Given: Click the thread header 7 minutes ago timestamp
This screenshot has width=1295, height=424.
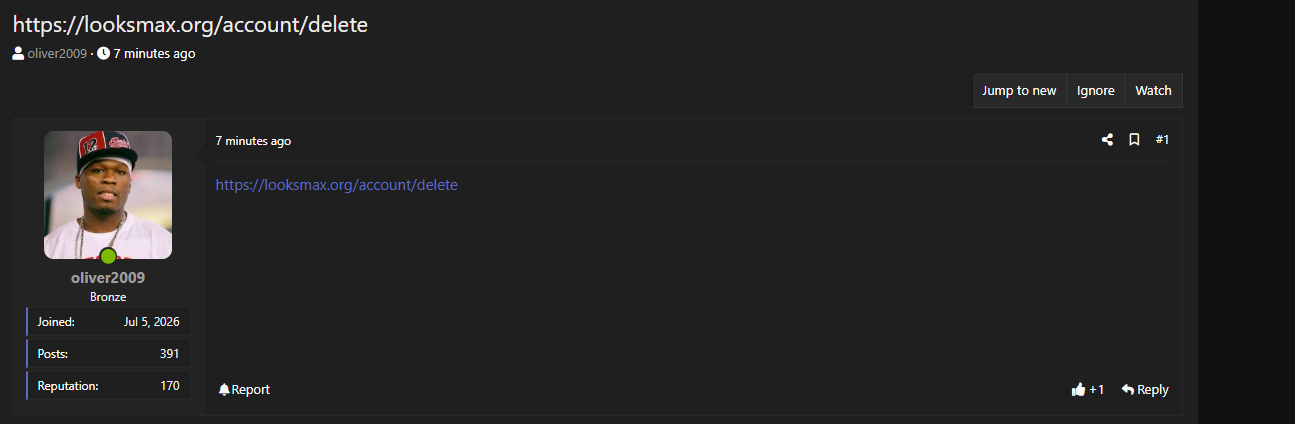Looking at the screenshot, I should [154, 53].
